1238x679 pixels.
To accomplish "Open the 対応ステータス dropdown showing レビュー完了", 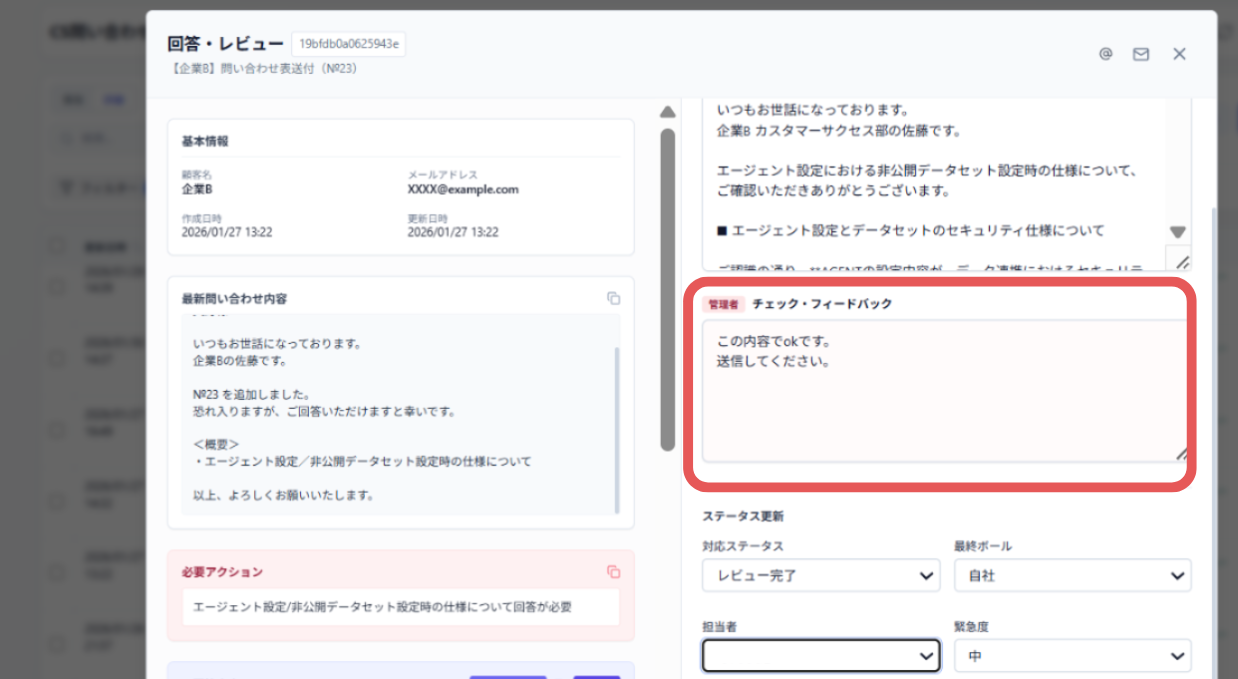I will click(820, 576).
